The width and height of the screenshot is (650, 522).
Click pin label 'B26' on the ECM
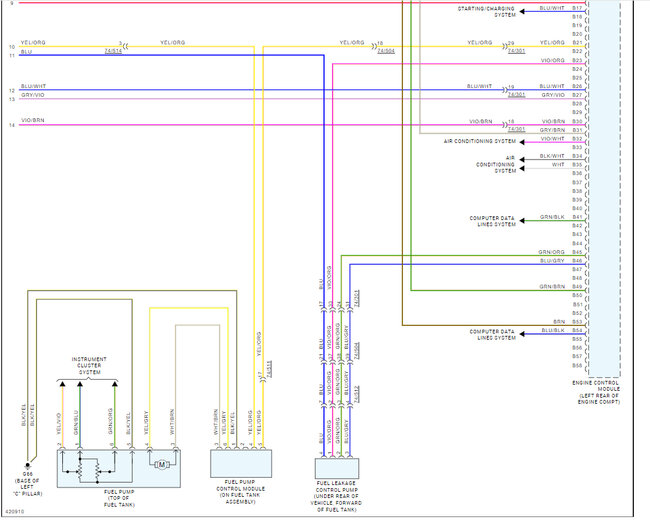coord(577,86)
